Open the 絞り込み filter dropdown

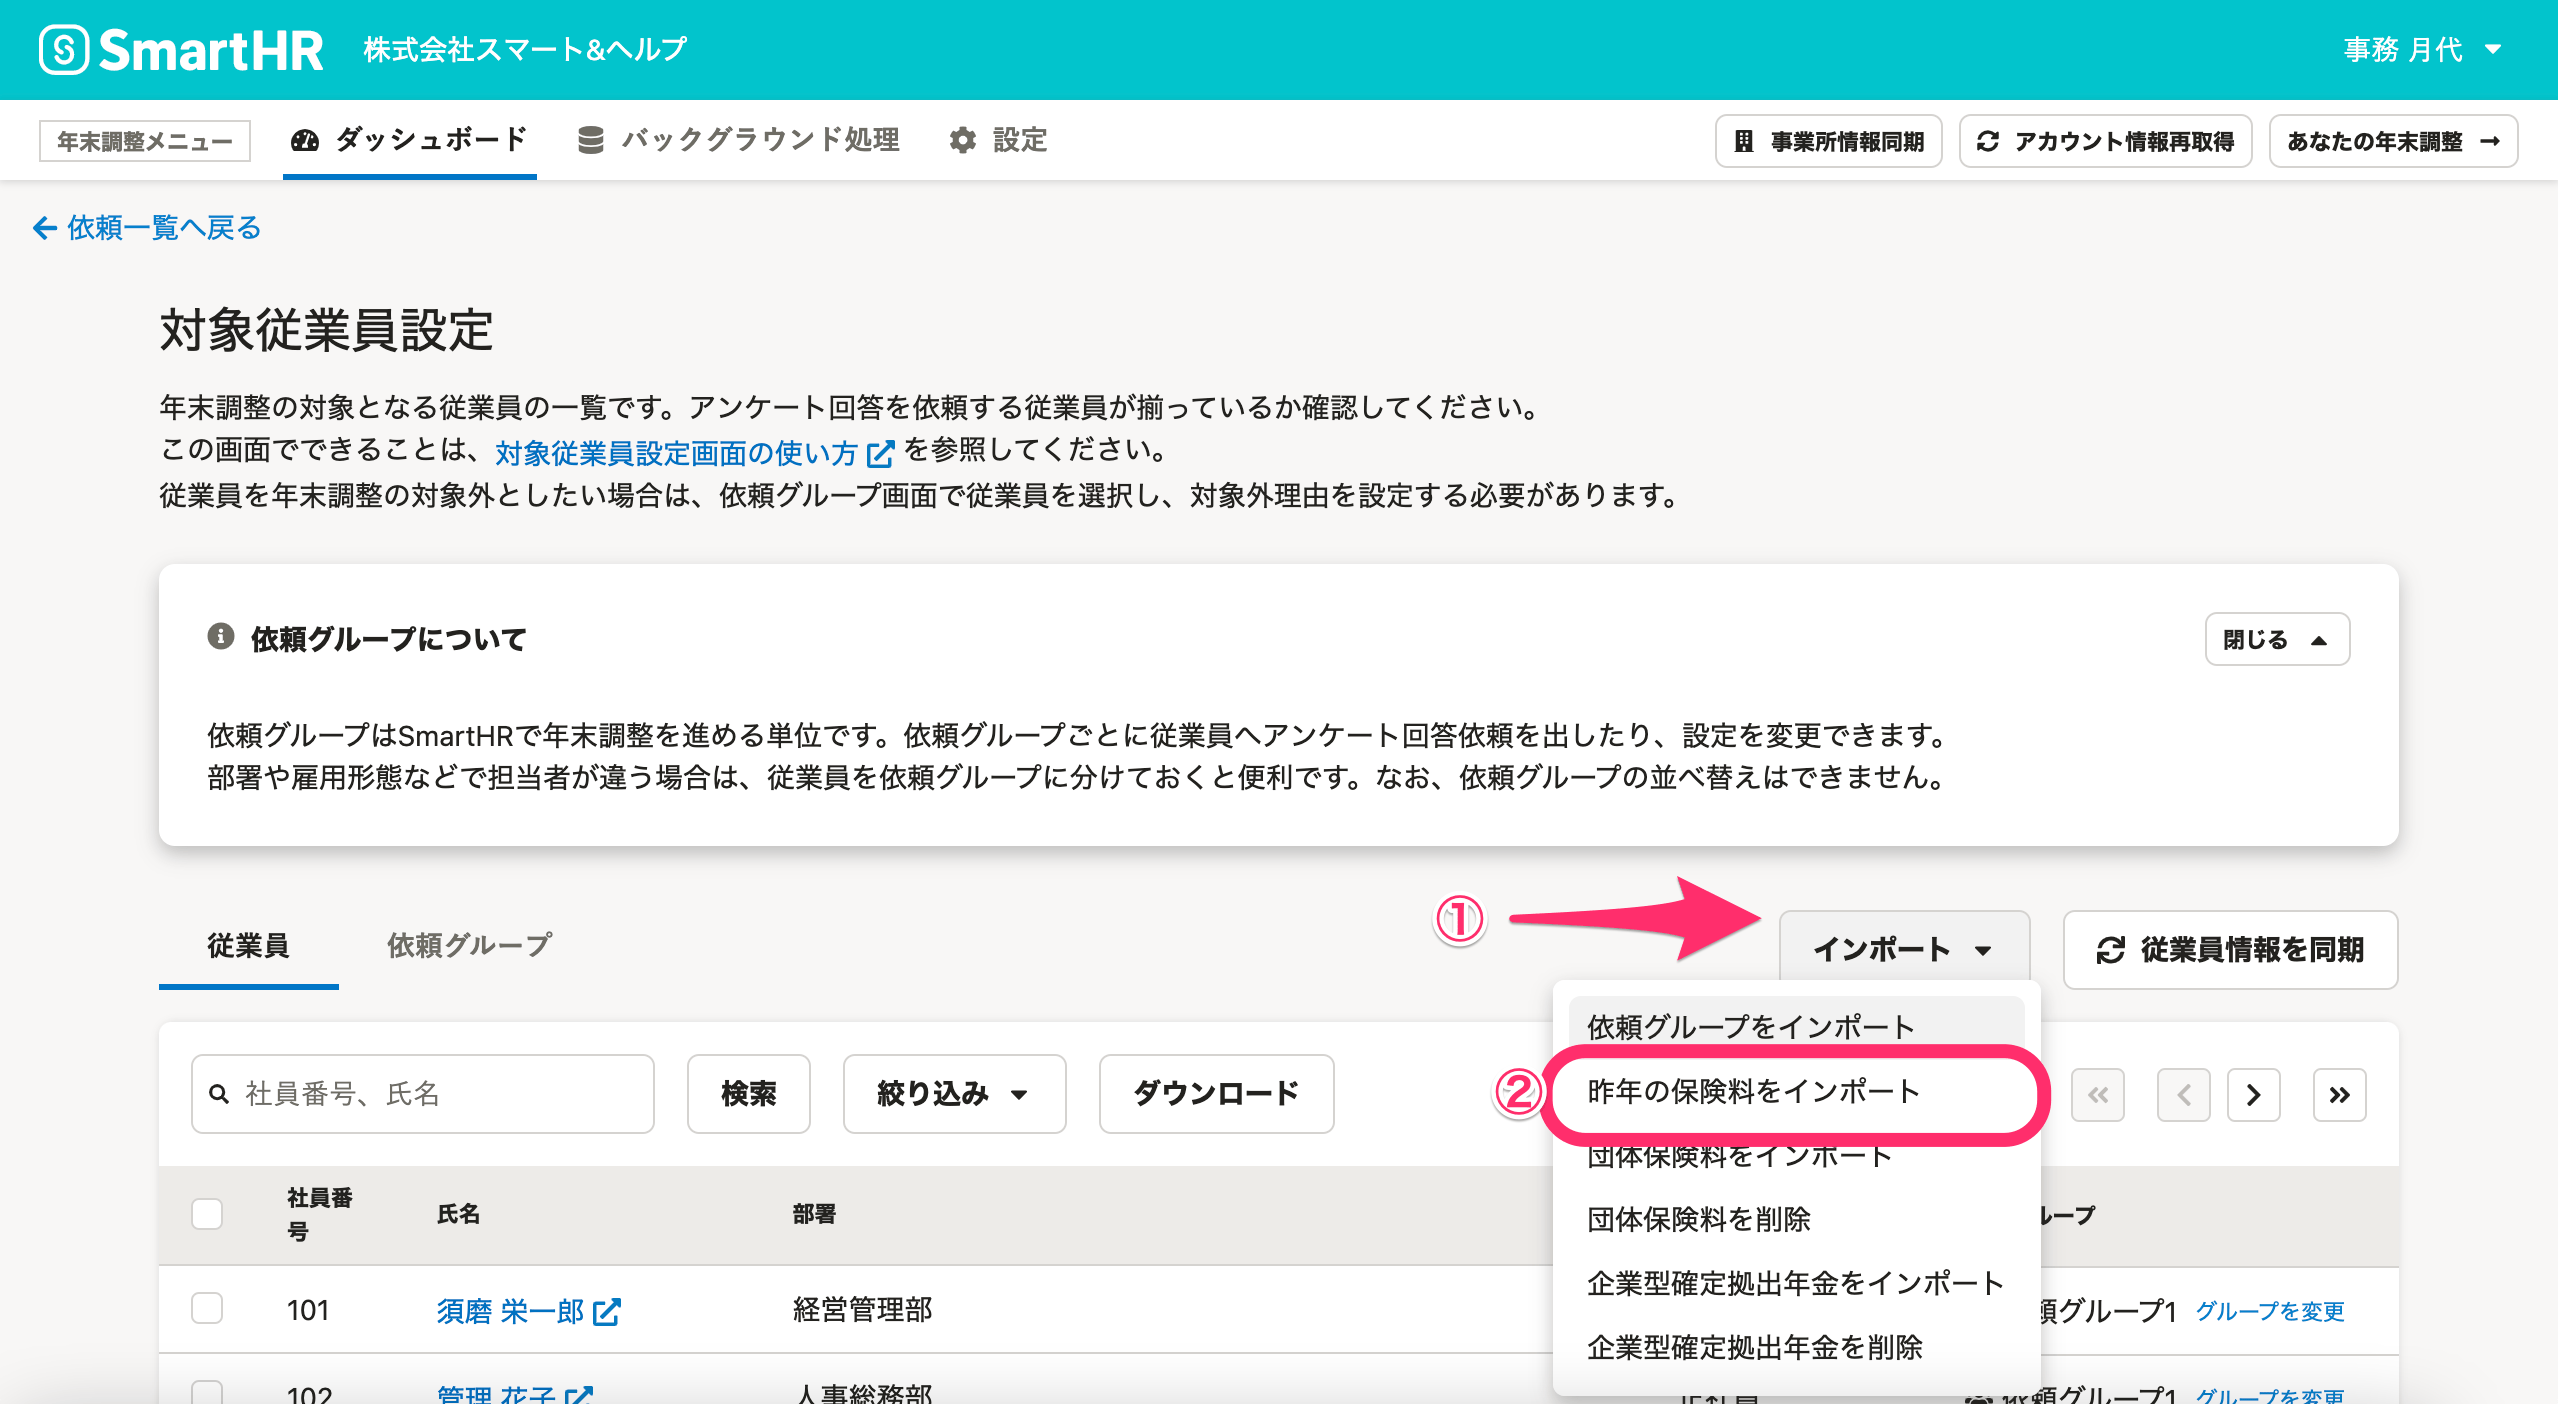[x=954, y=1094]
